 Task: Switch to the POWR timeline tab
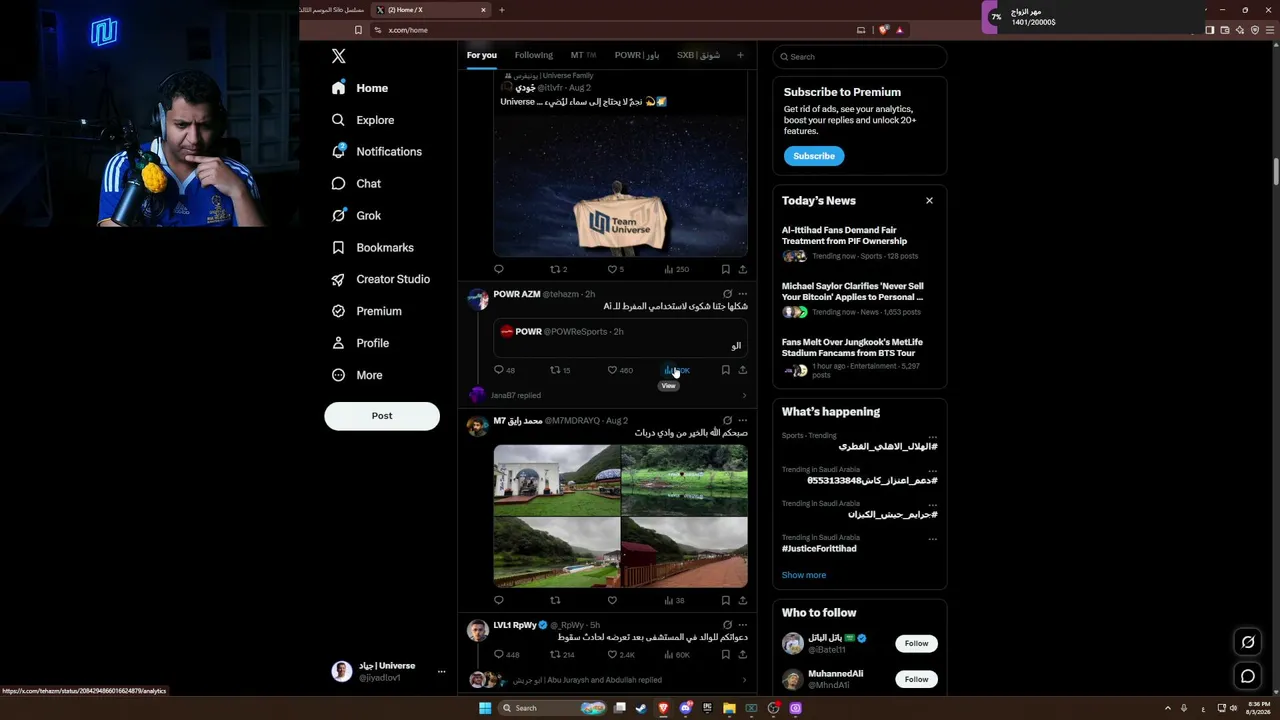(637, 55)
